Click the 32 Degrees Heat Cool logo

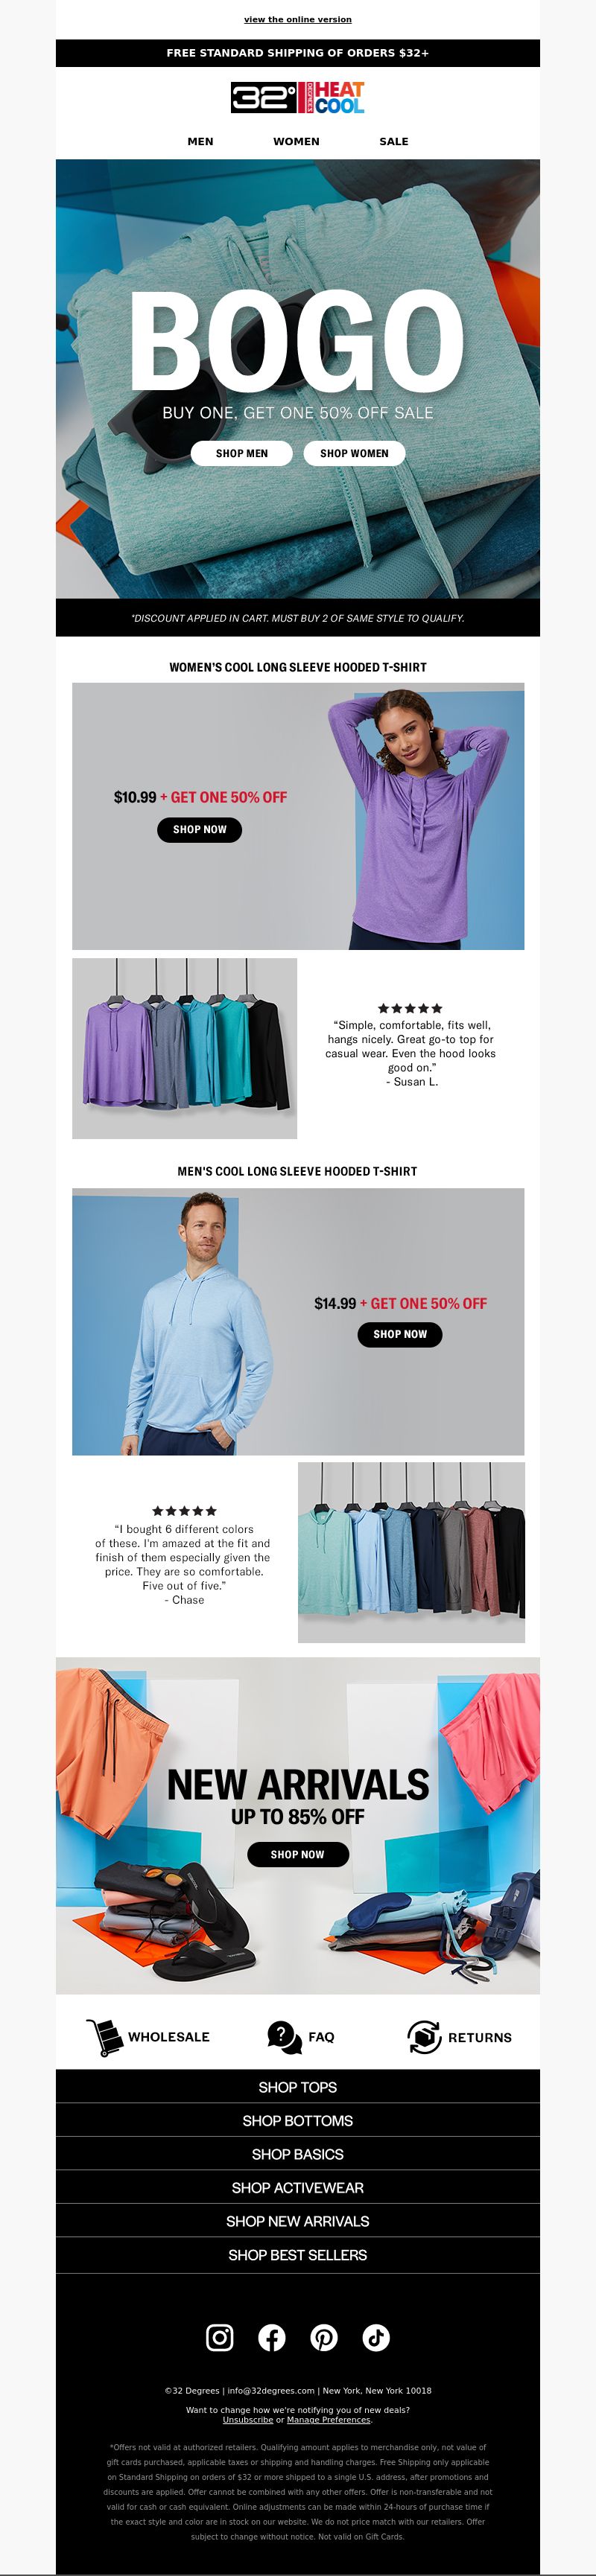[x=298, y=98]
